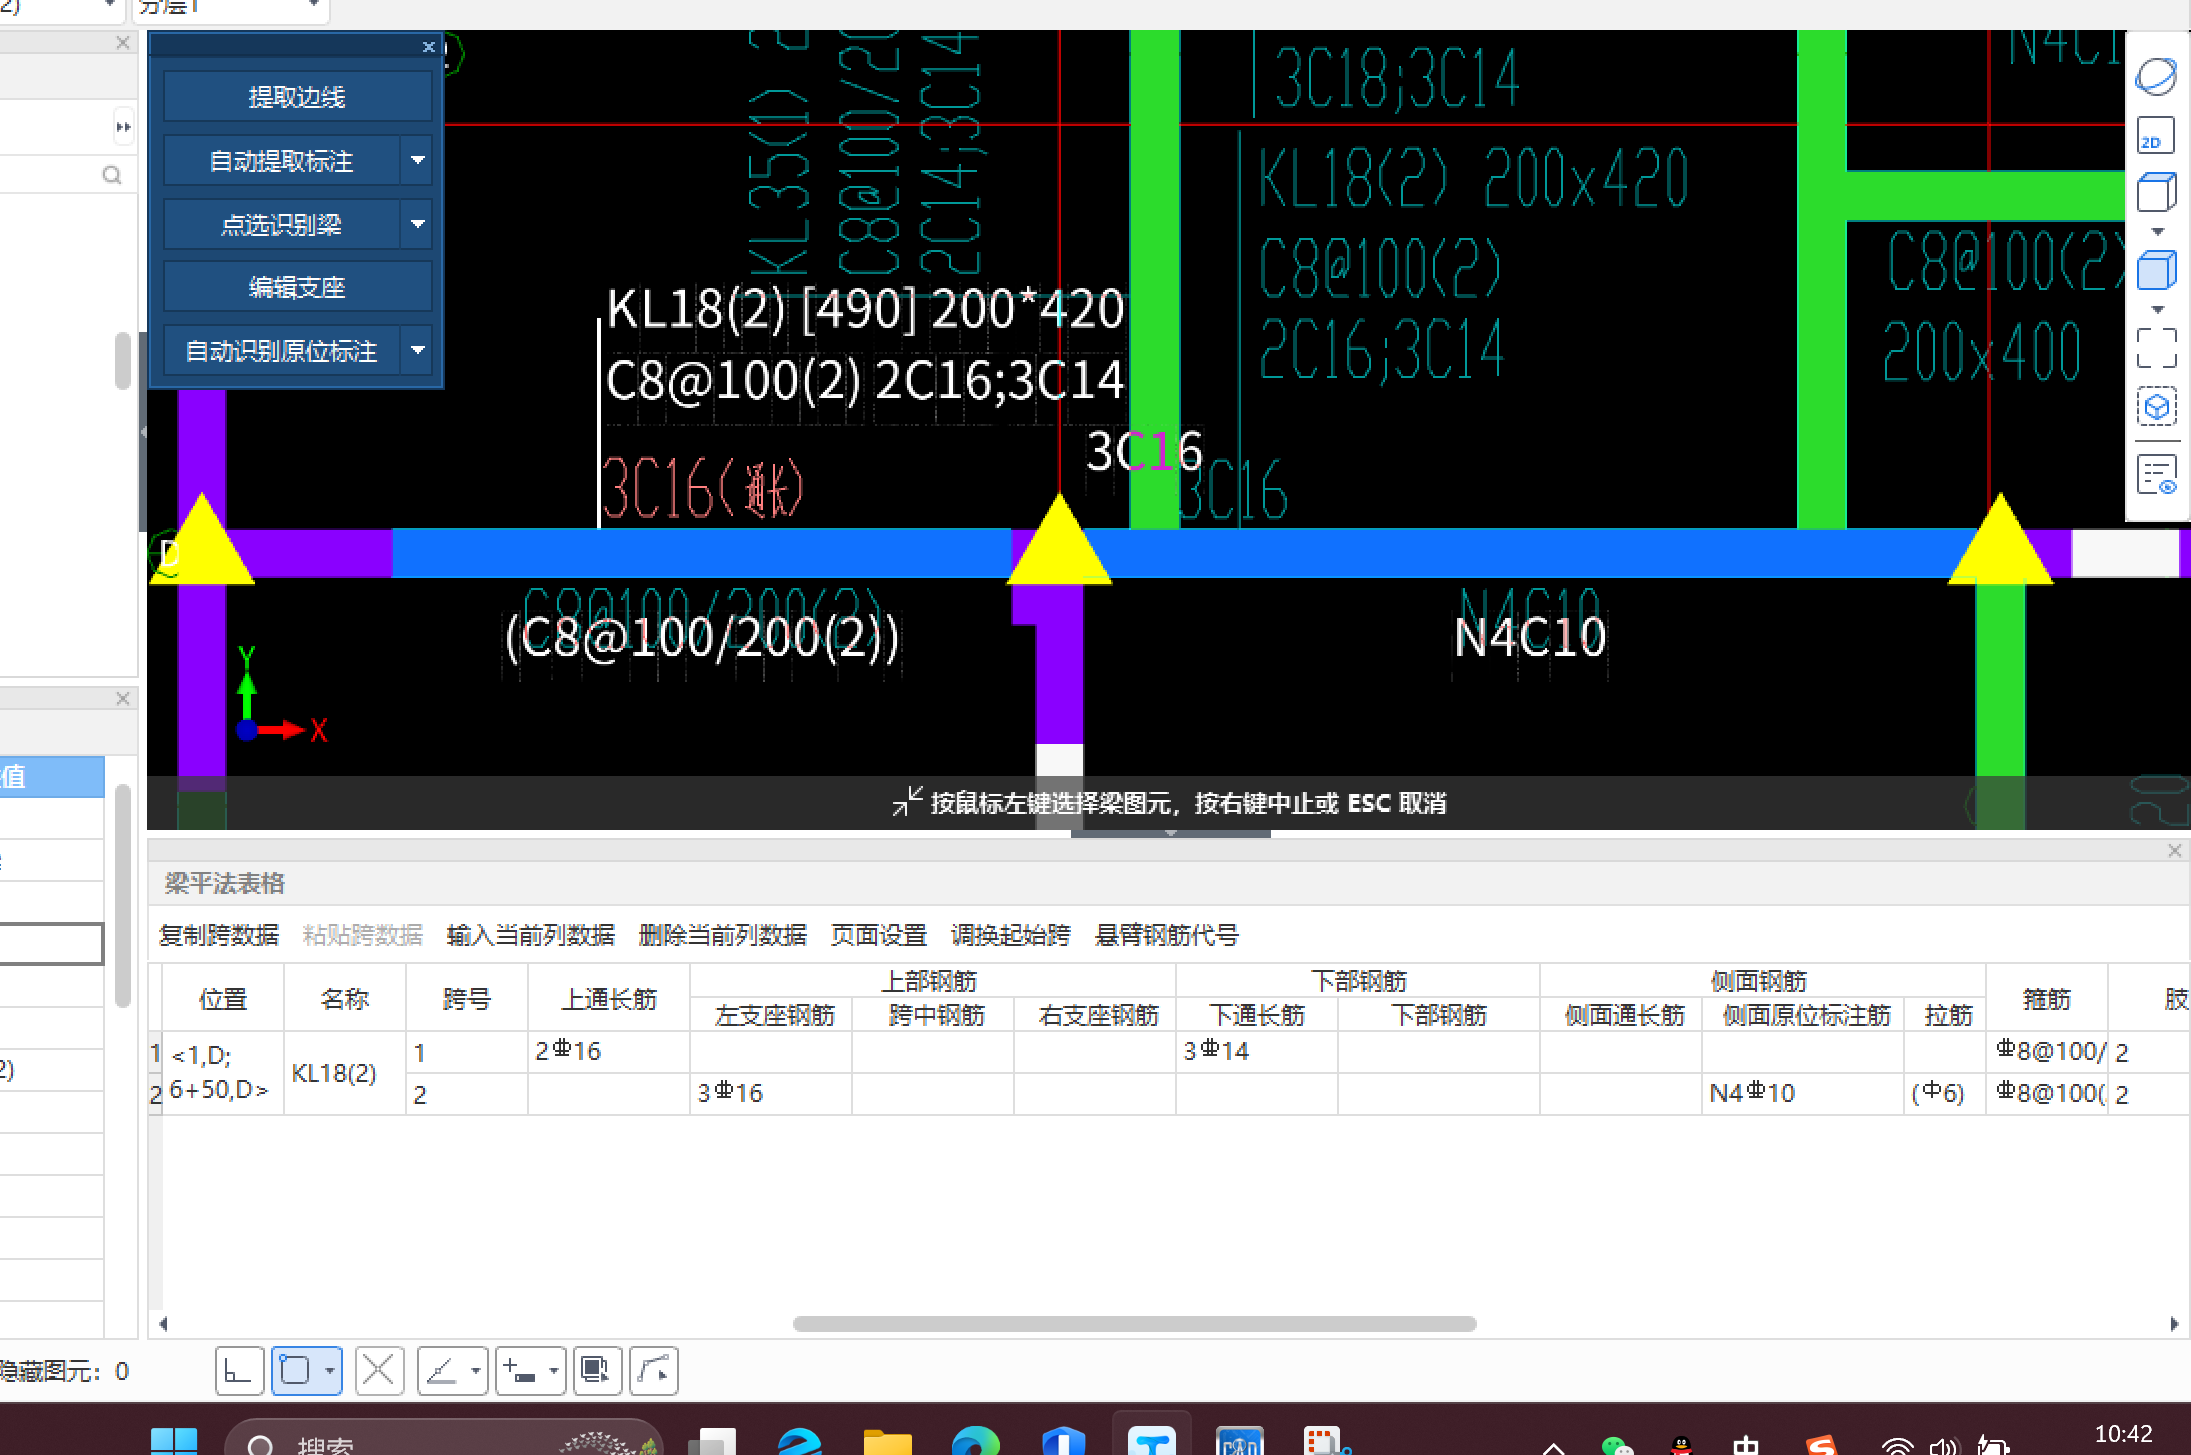Close the beam recognition floating panel
Image resolution: width=2191 pixels, height=1455 pixels.
(428, 46)
